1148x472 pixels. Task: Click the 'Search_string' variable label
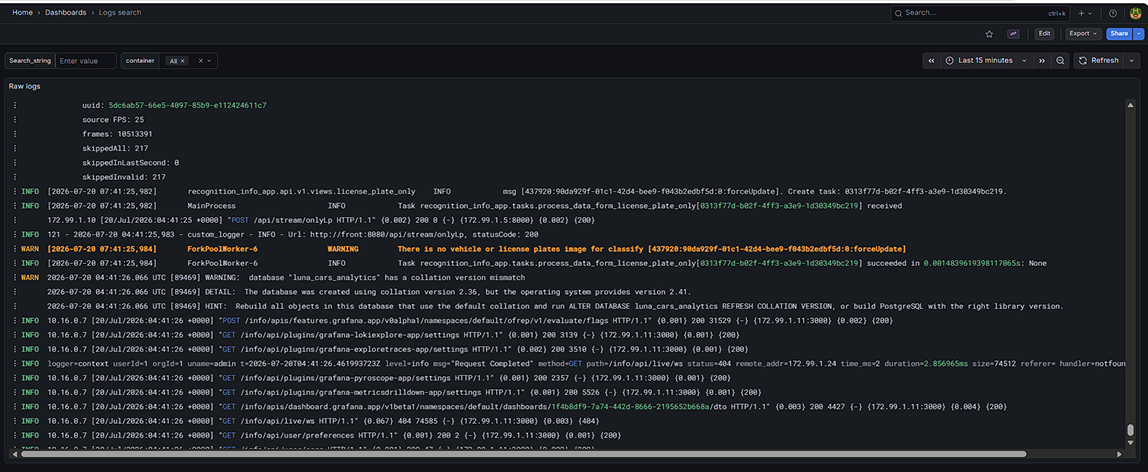pos(30,61)
